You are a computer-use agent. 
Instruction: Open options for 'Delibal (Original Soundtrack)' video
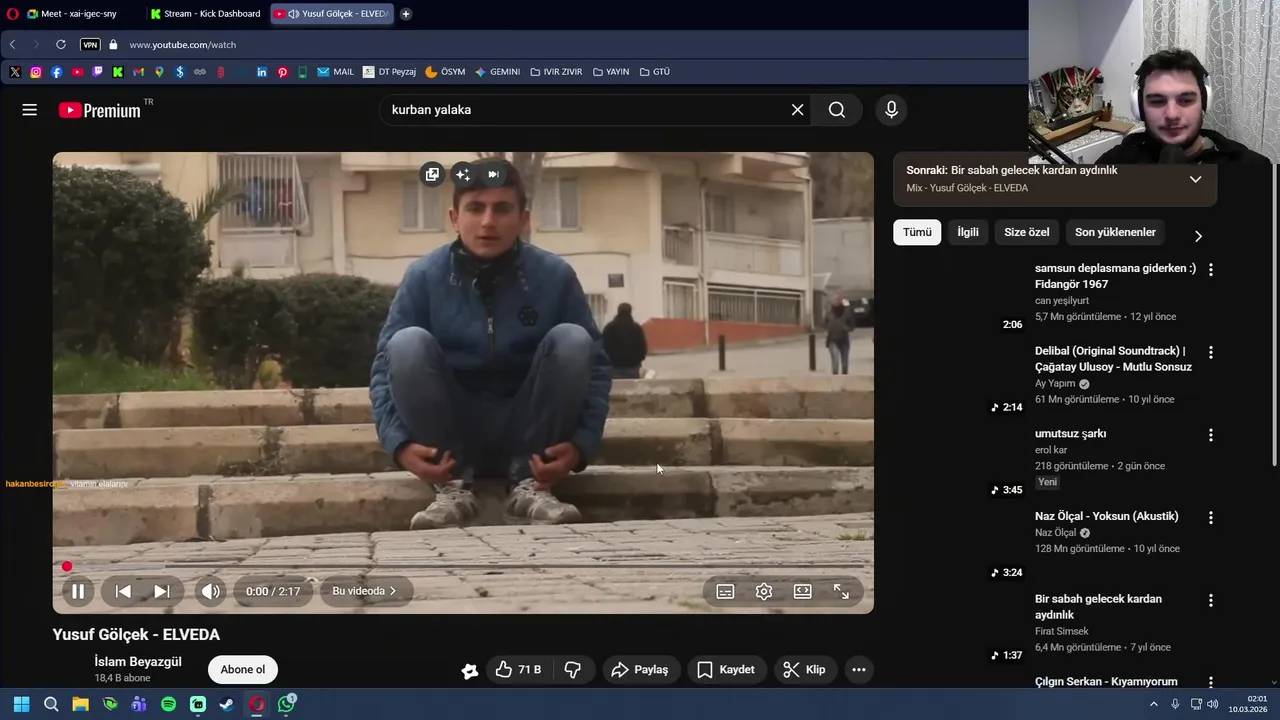click(x=1210, y=353)
